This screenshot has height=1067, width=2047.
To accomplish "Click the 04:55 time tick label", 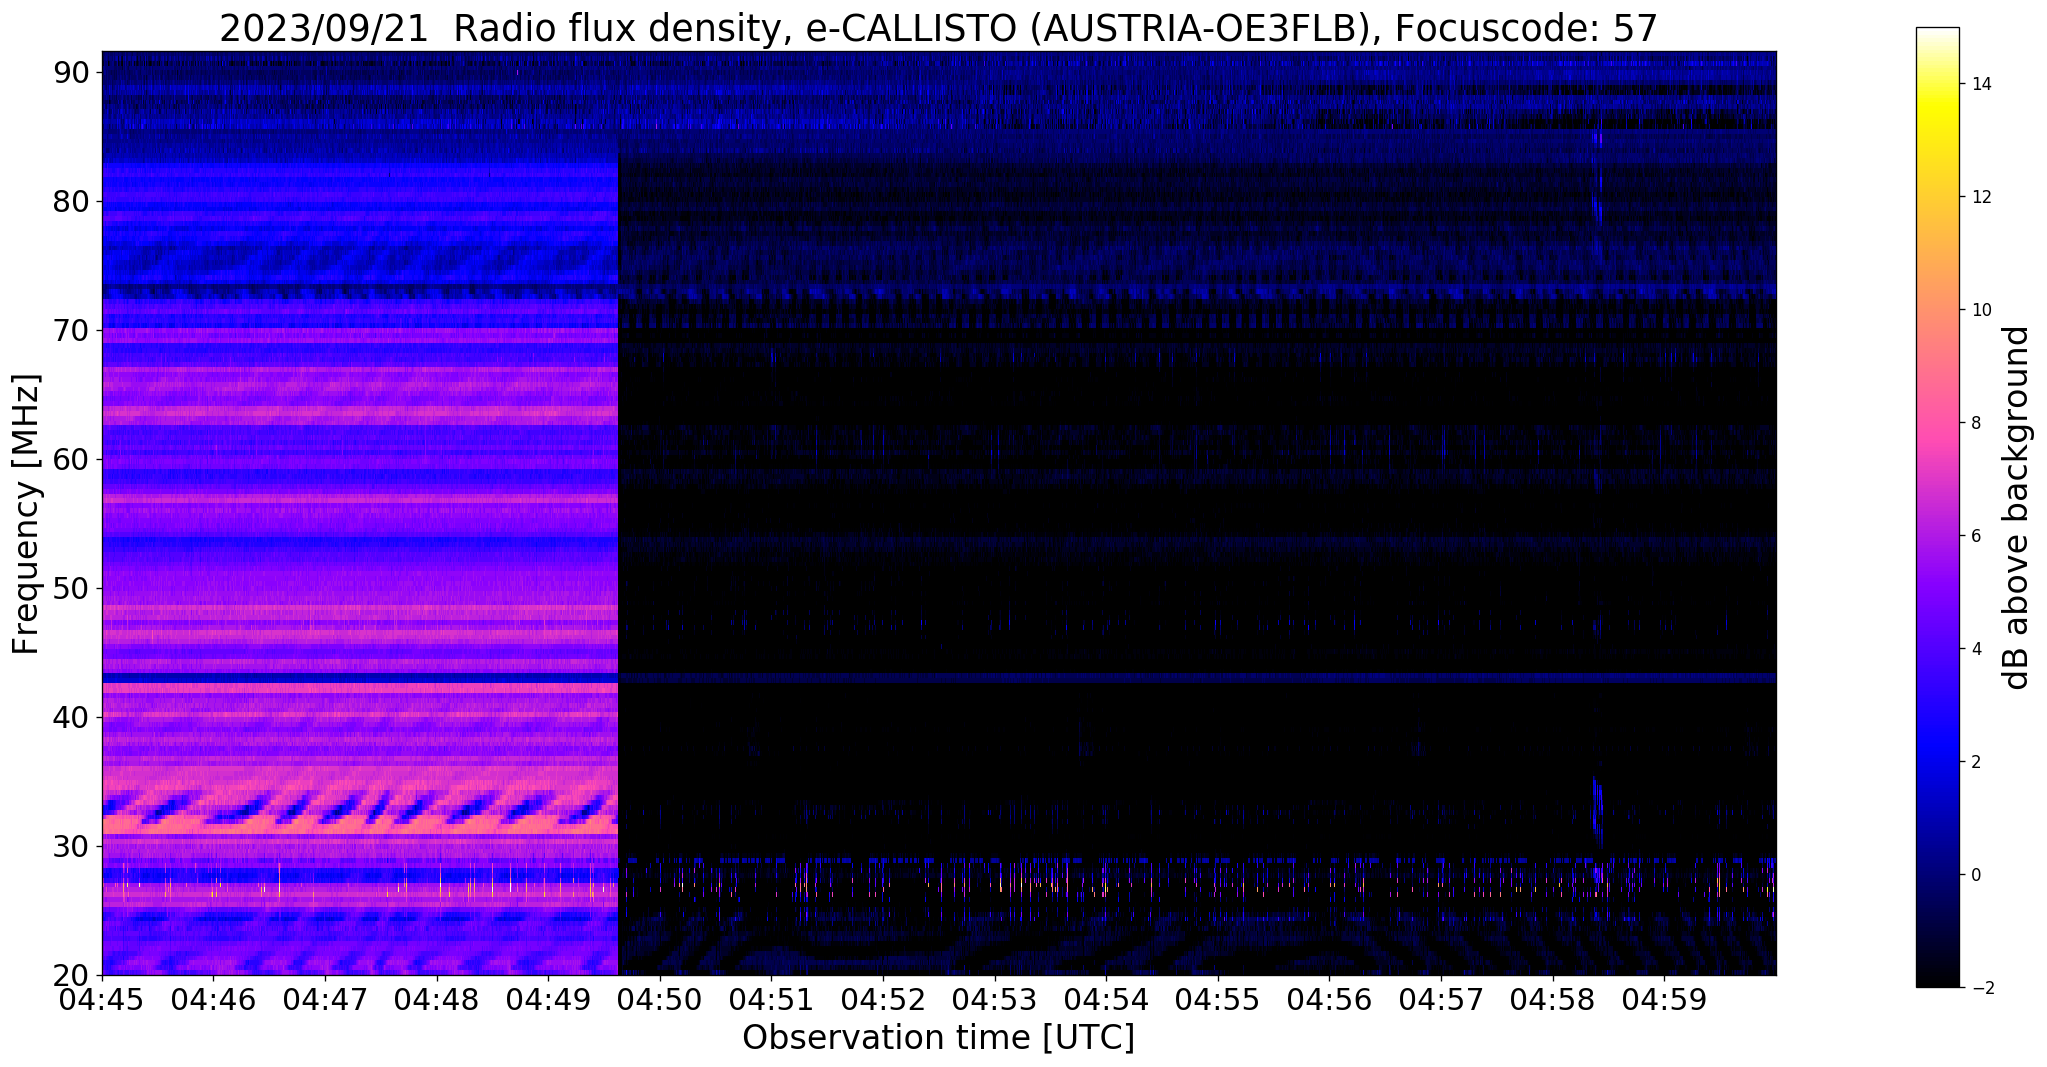I will [x=1218, y=999].
